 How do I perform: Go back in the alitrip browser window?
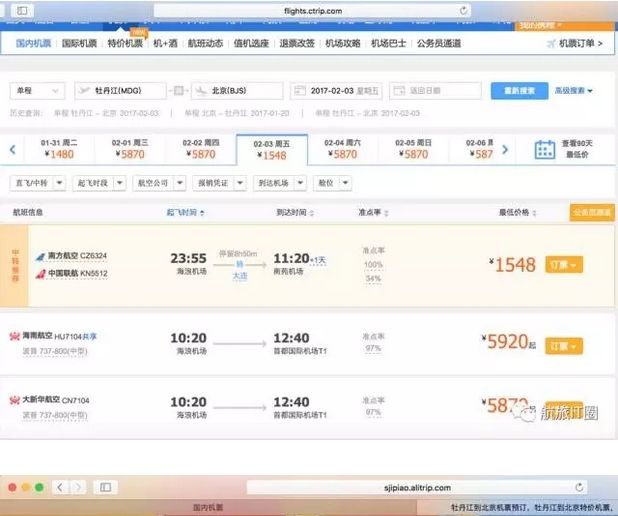tap(60, 488)
